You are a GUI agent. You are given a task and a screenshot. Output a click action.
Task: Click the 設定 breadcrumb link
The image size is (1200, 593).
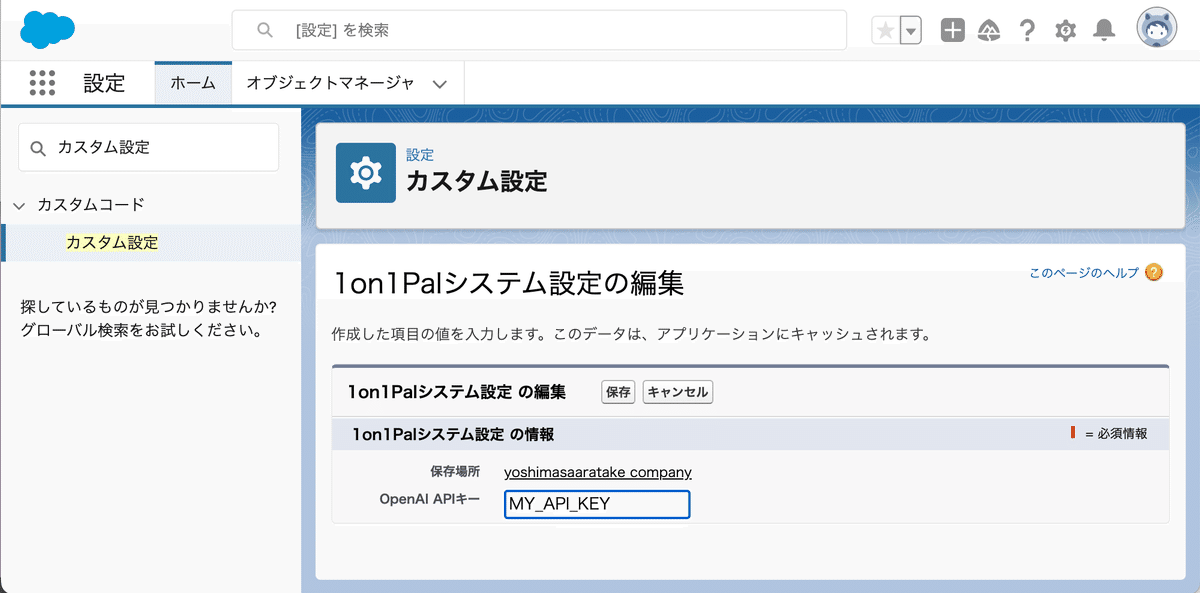[420, 155]
